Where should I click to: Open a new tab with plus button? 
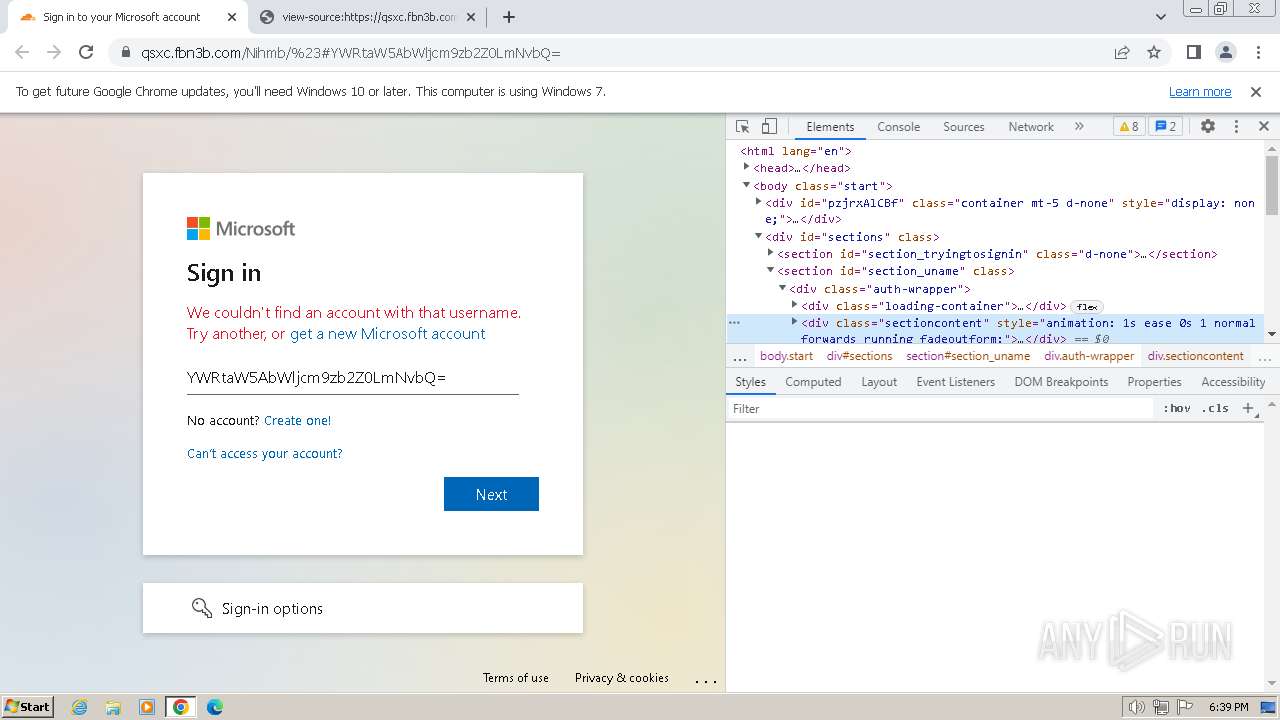coord(509,17)
